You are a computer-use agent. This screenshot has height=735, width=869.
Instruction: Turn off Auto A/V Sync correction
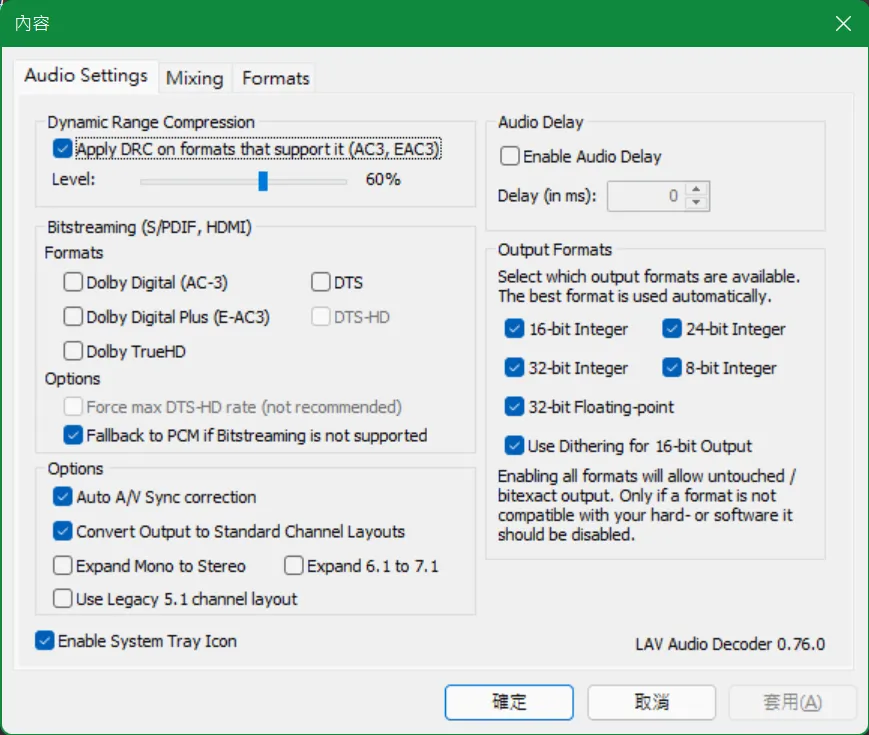(x=63, y=497)
